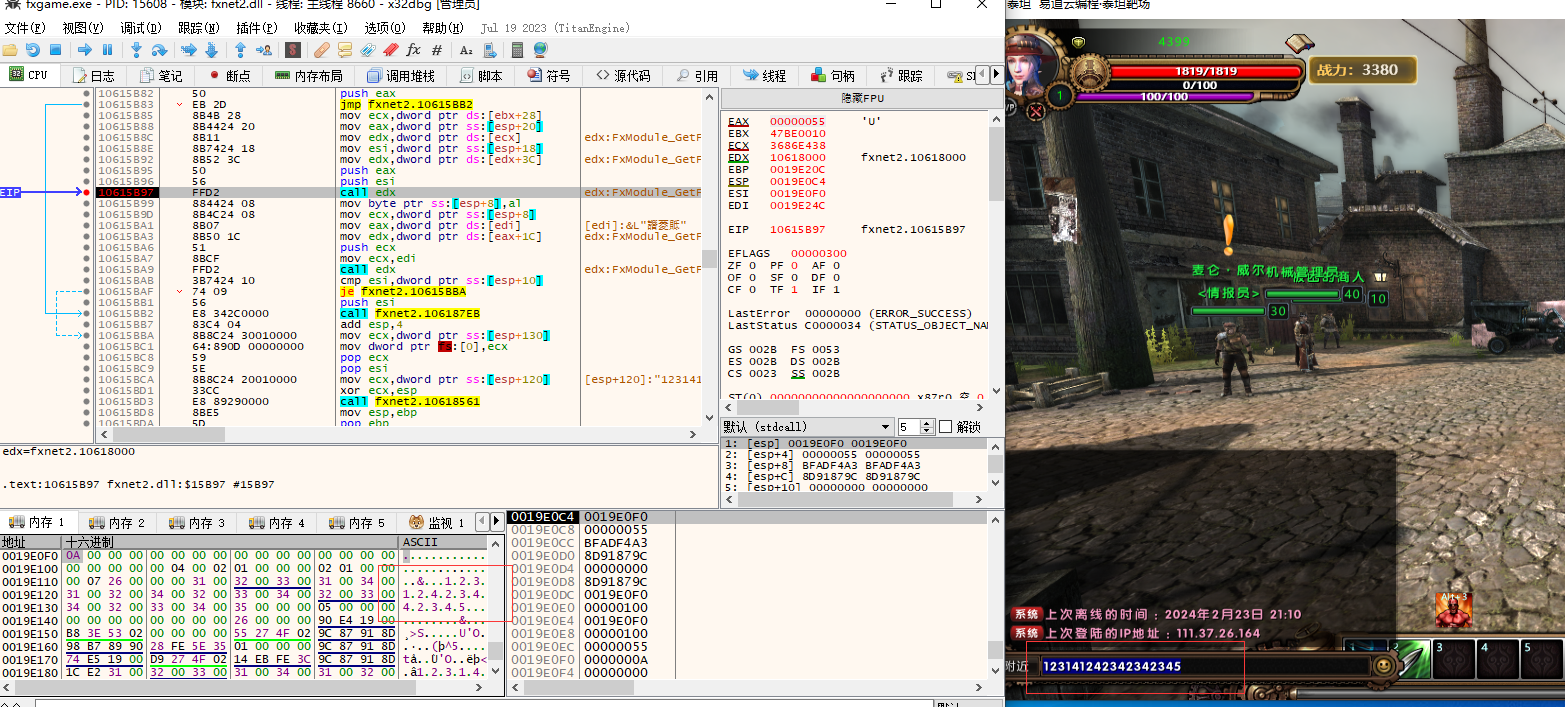Viewport: 1565px width, 707px height.
Task: Click skill slot 2 green blade icon
Action: pos(1410,659)
